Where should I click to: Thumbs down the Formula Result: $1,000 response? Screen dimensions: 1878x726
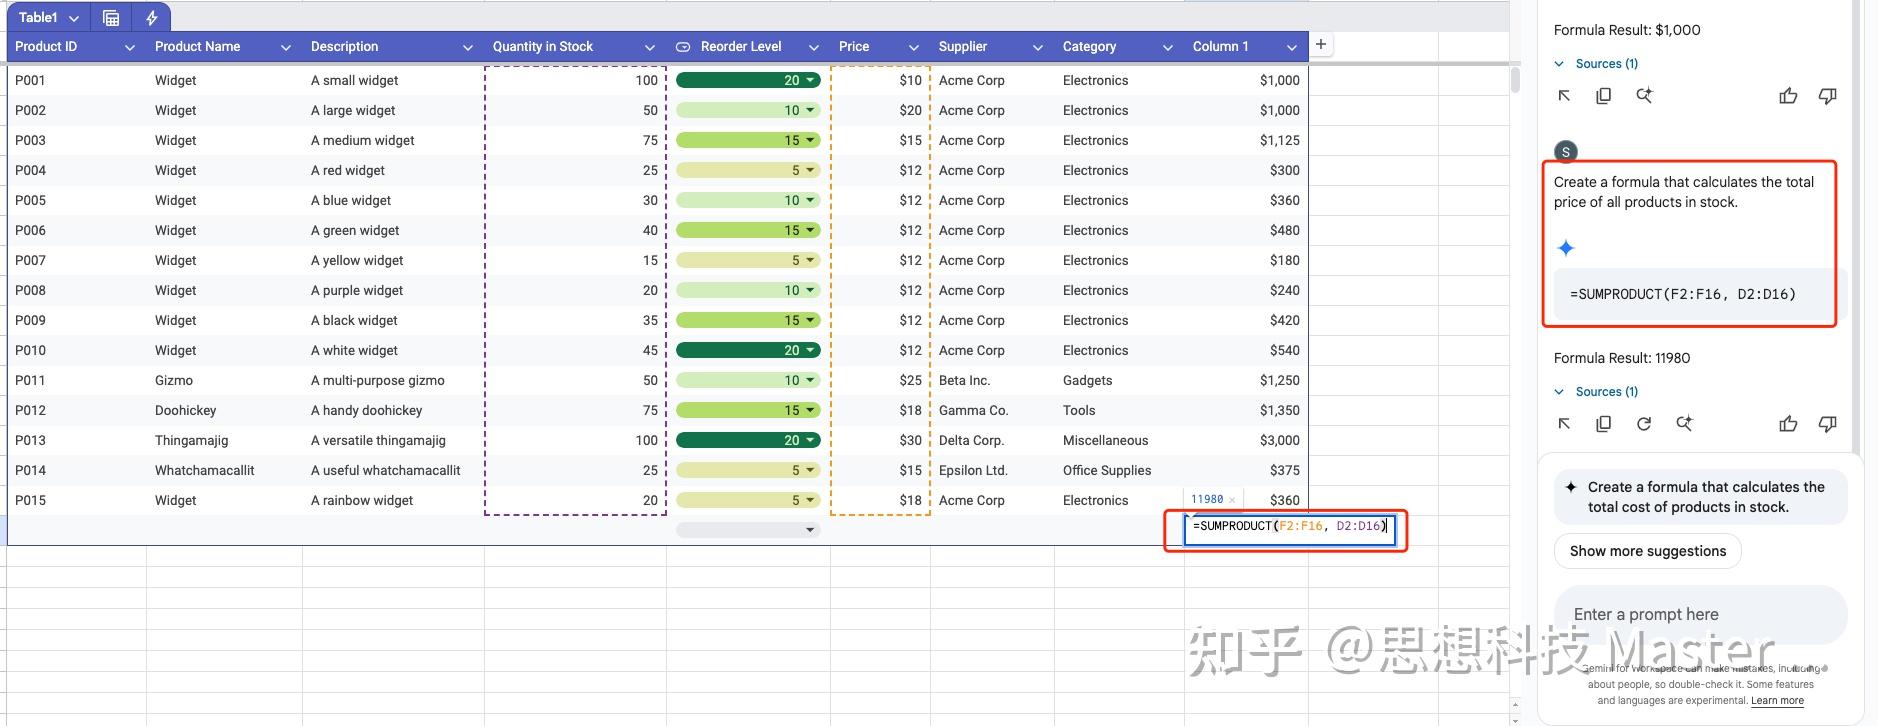click(x=1827, y=96)
